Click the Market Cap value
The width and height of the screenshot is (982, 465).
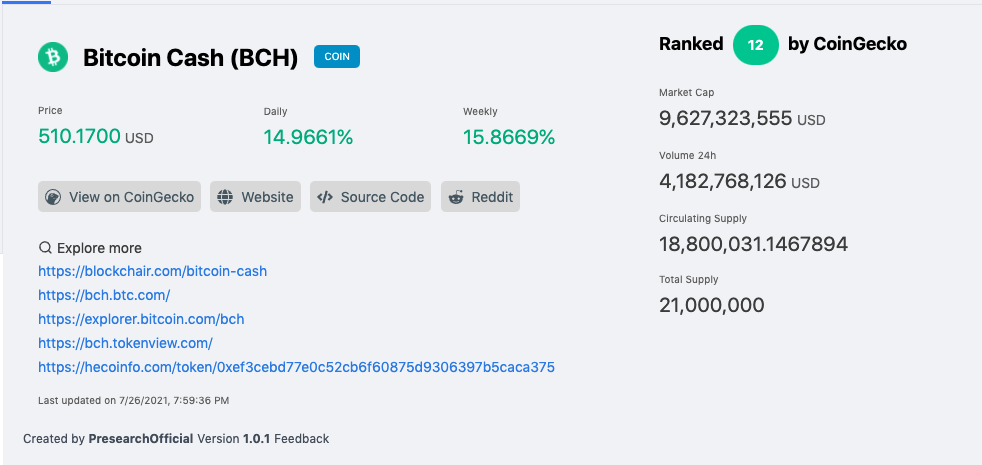point(725,118)
